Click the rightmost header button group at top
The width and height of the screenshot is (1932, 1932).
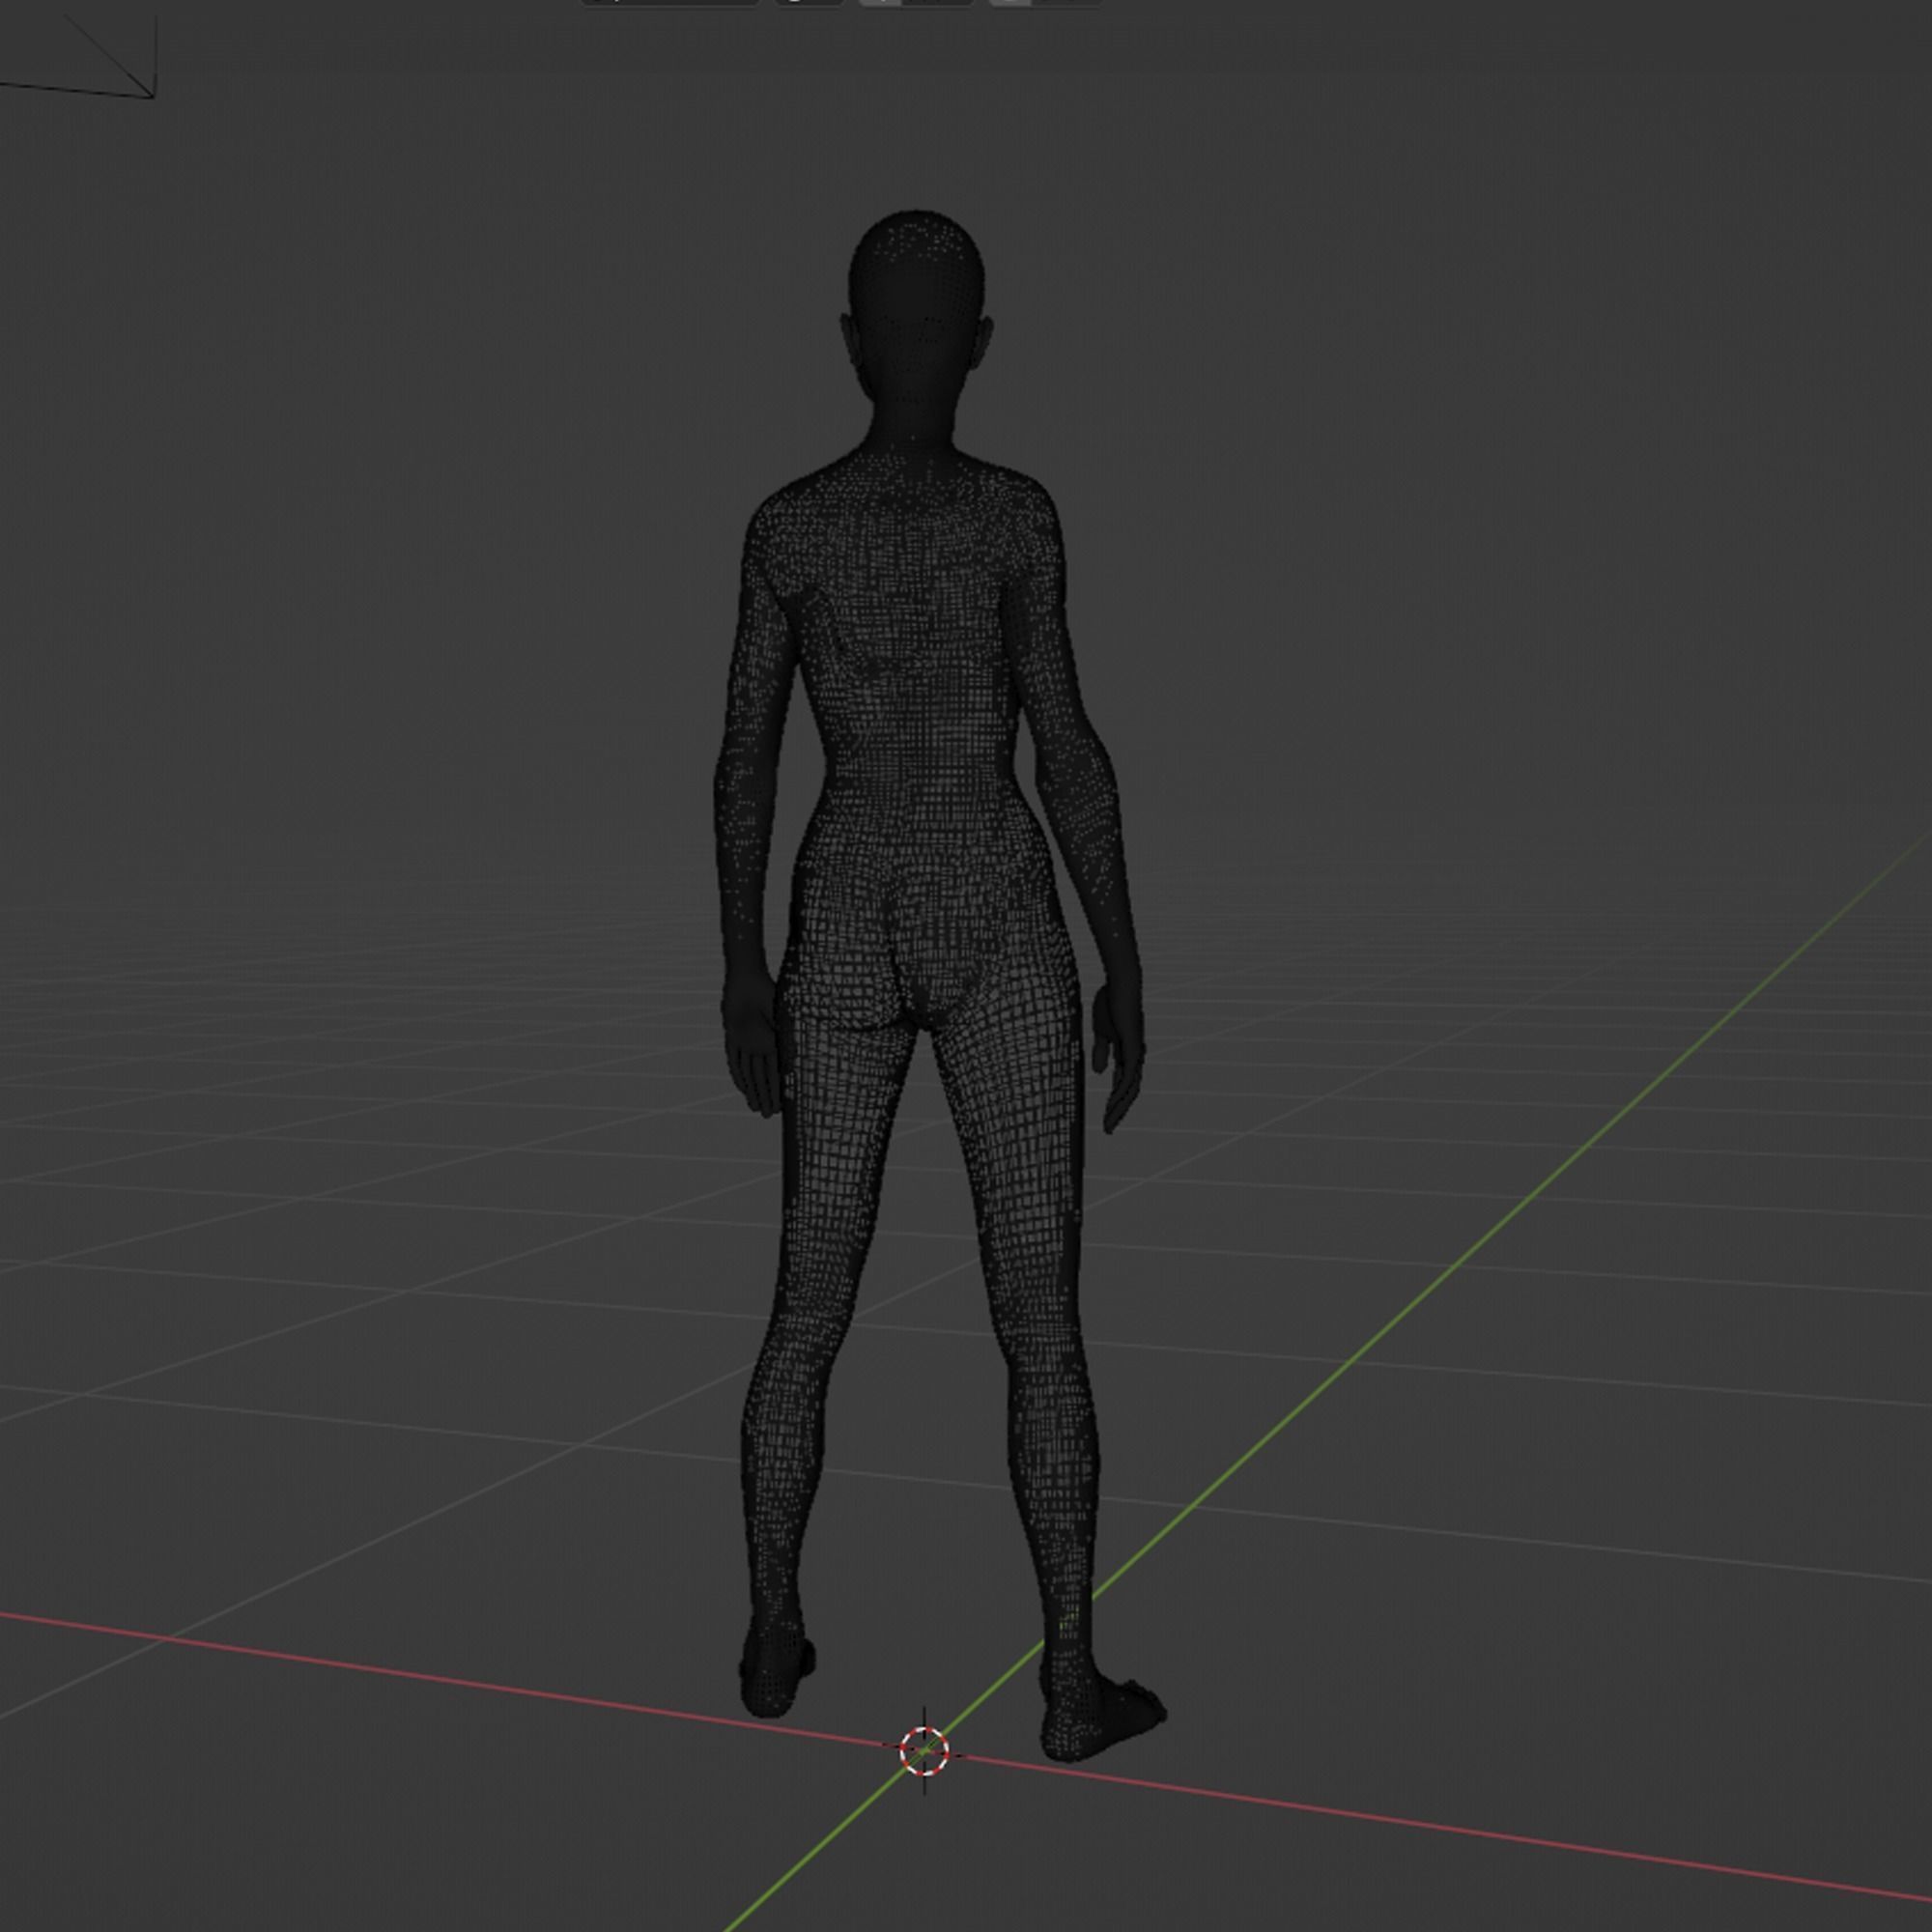1044,3
